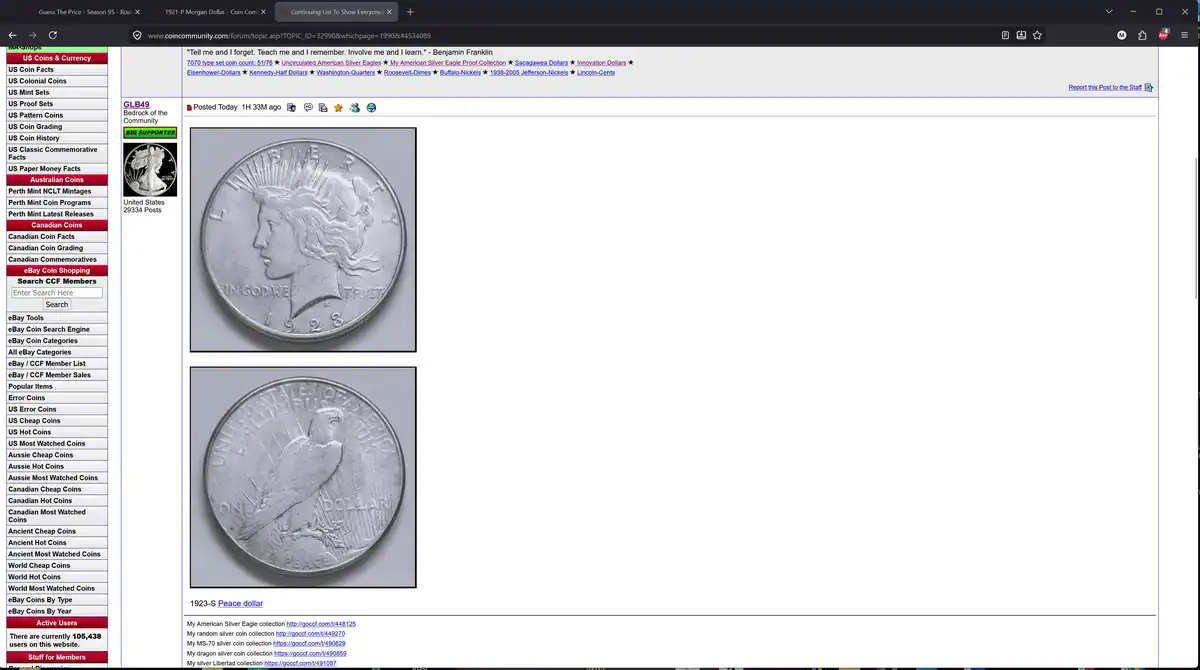Image resolution: width=1200 pixels, height=670 pixels.
Task: Open 'Error Coins' sidebar item
Action: tap(56, 398)
